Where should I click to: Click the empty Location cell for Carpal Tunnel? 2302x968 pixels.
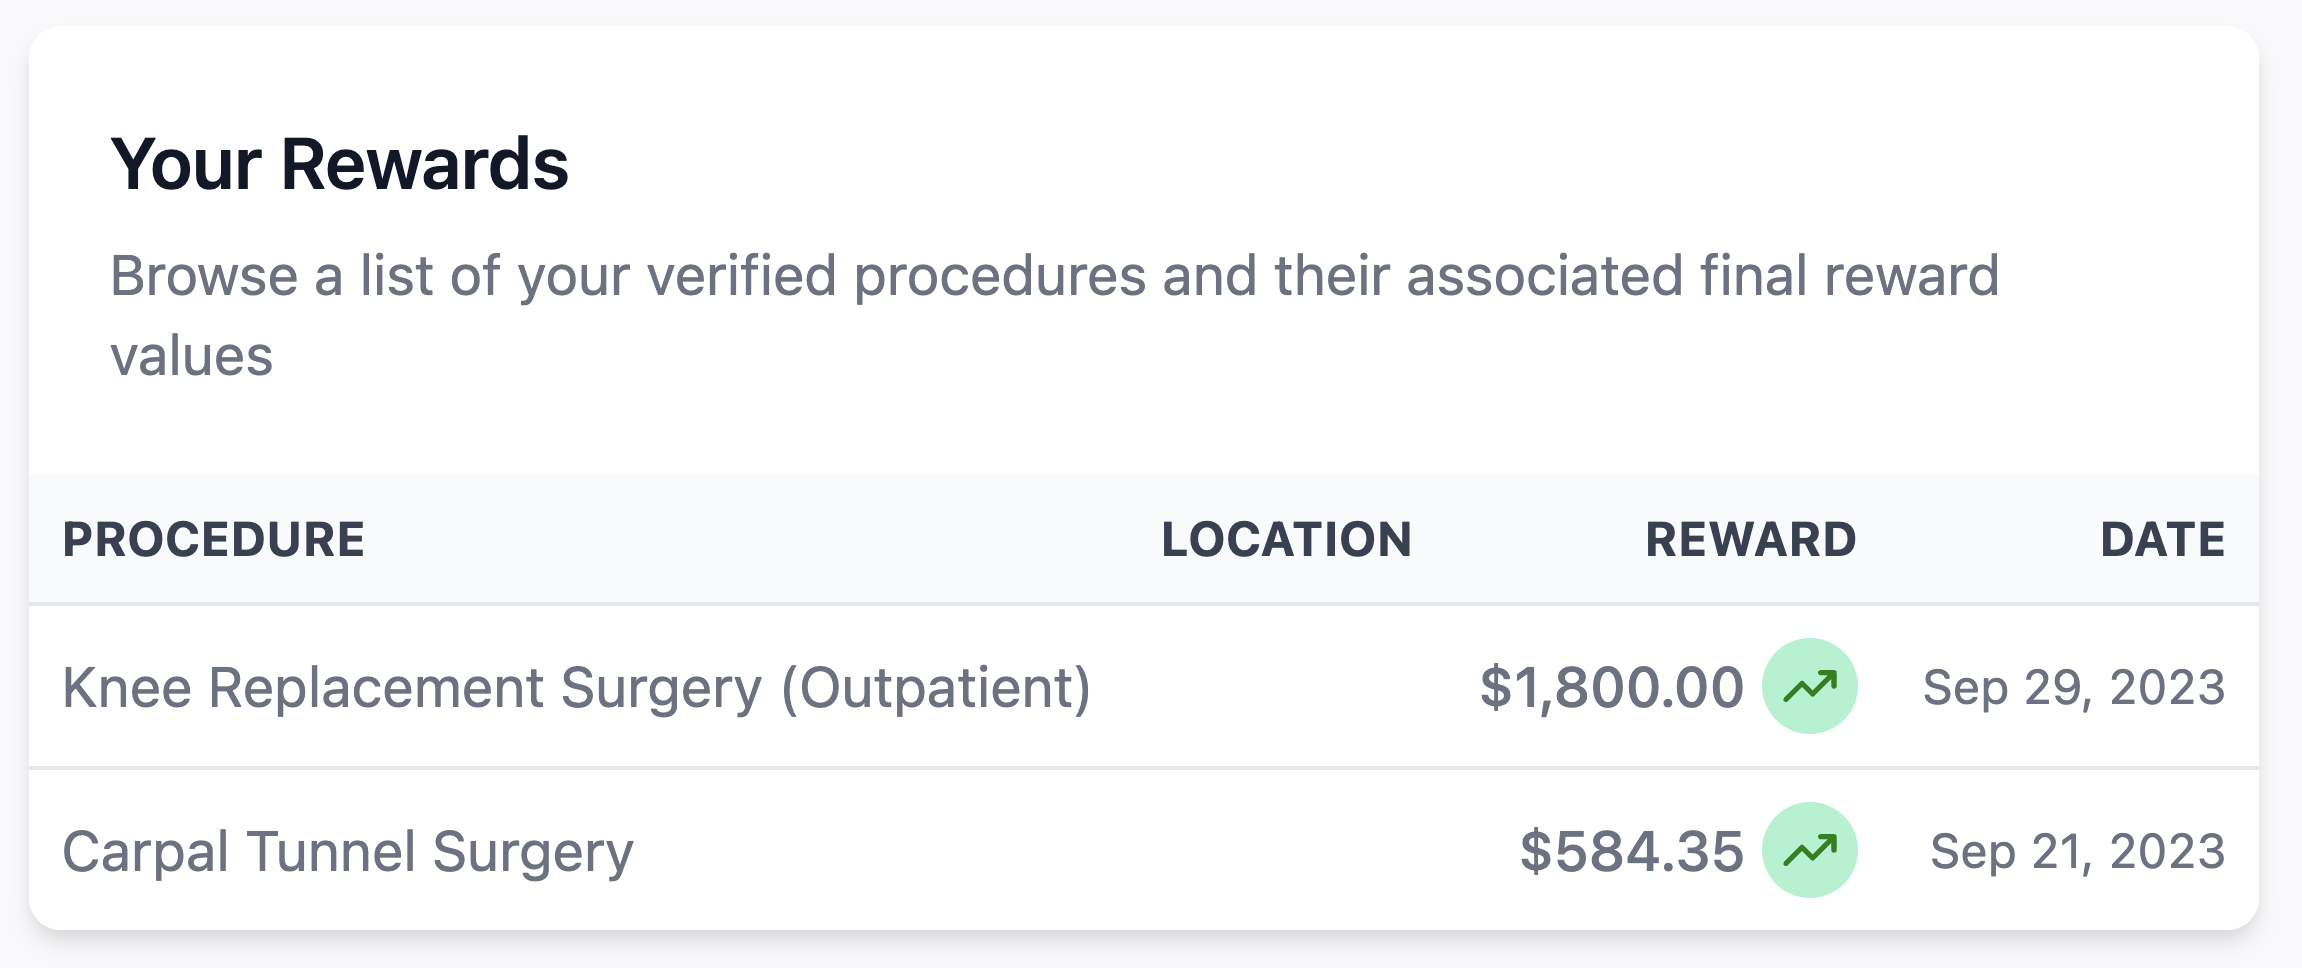click(1287, 851)
